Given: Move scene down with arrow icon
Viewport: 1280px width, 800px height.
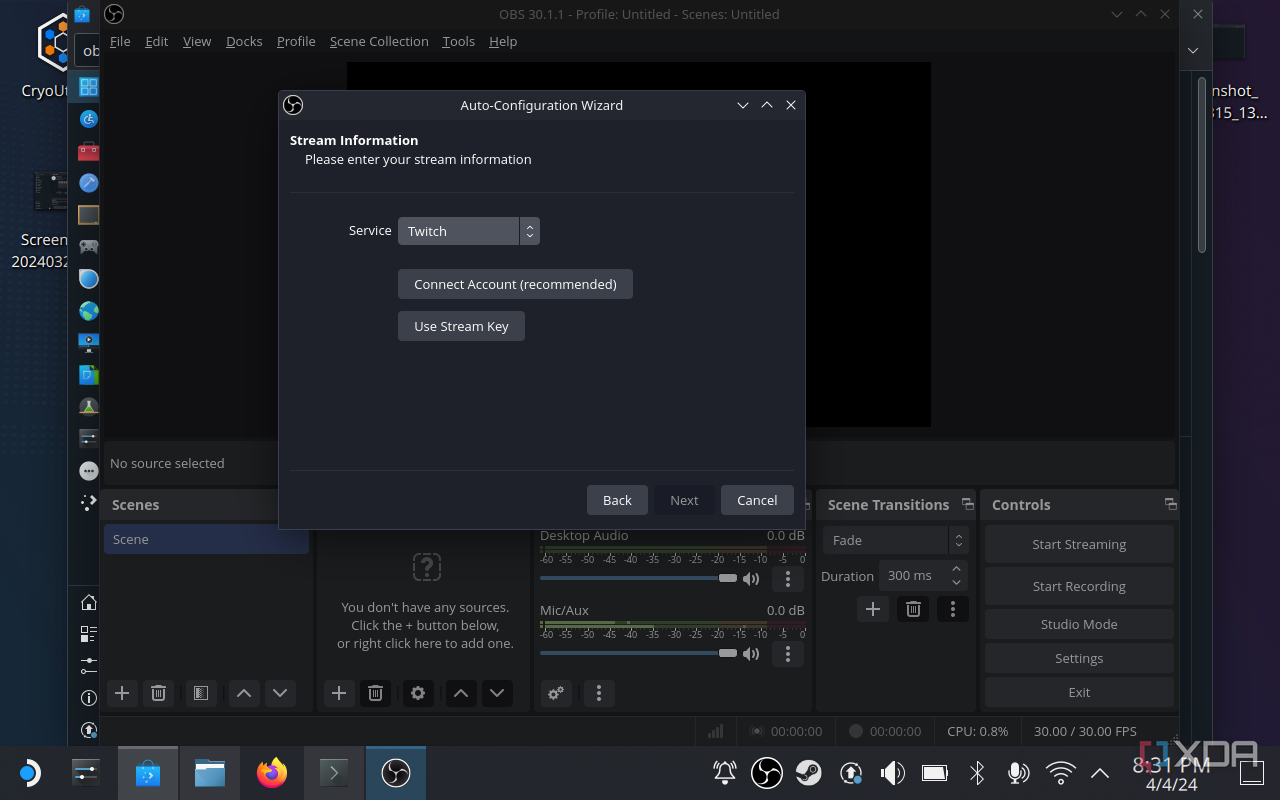Looking at the screenshot, I should [280, 693].
